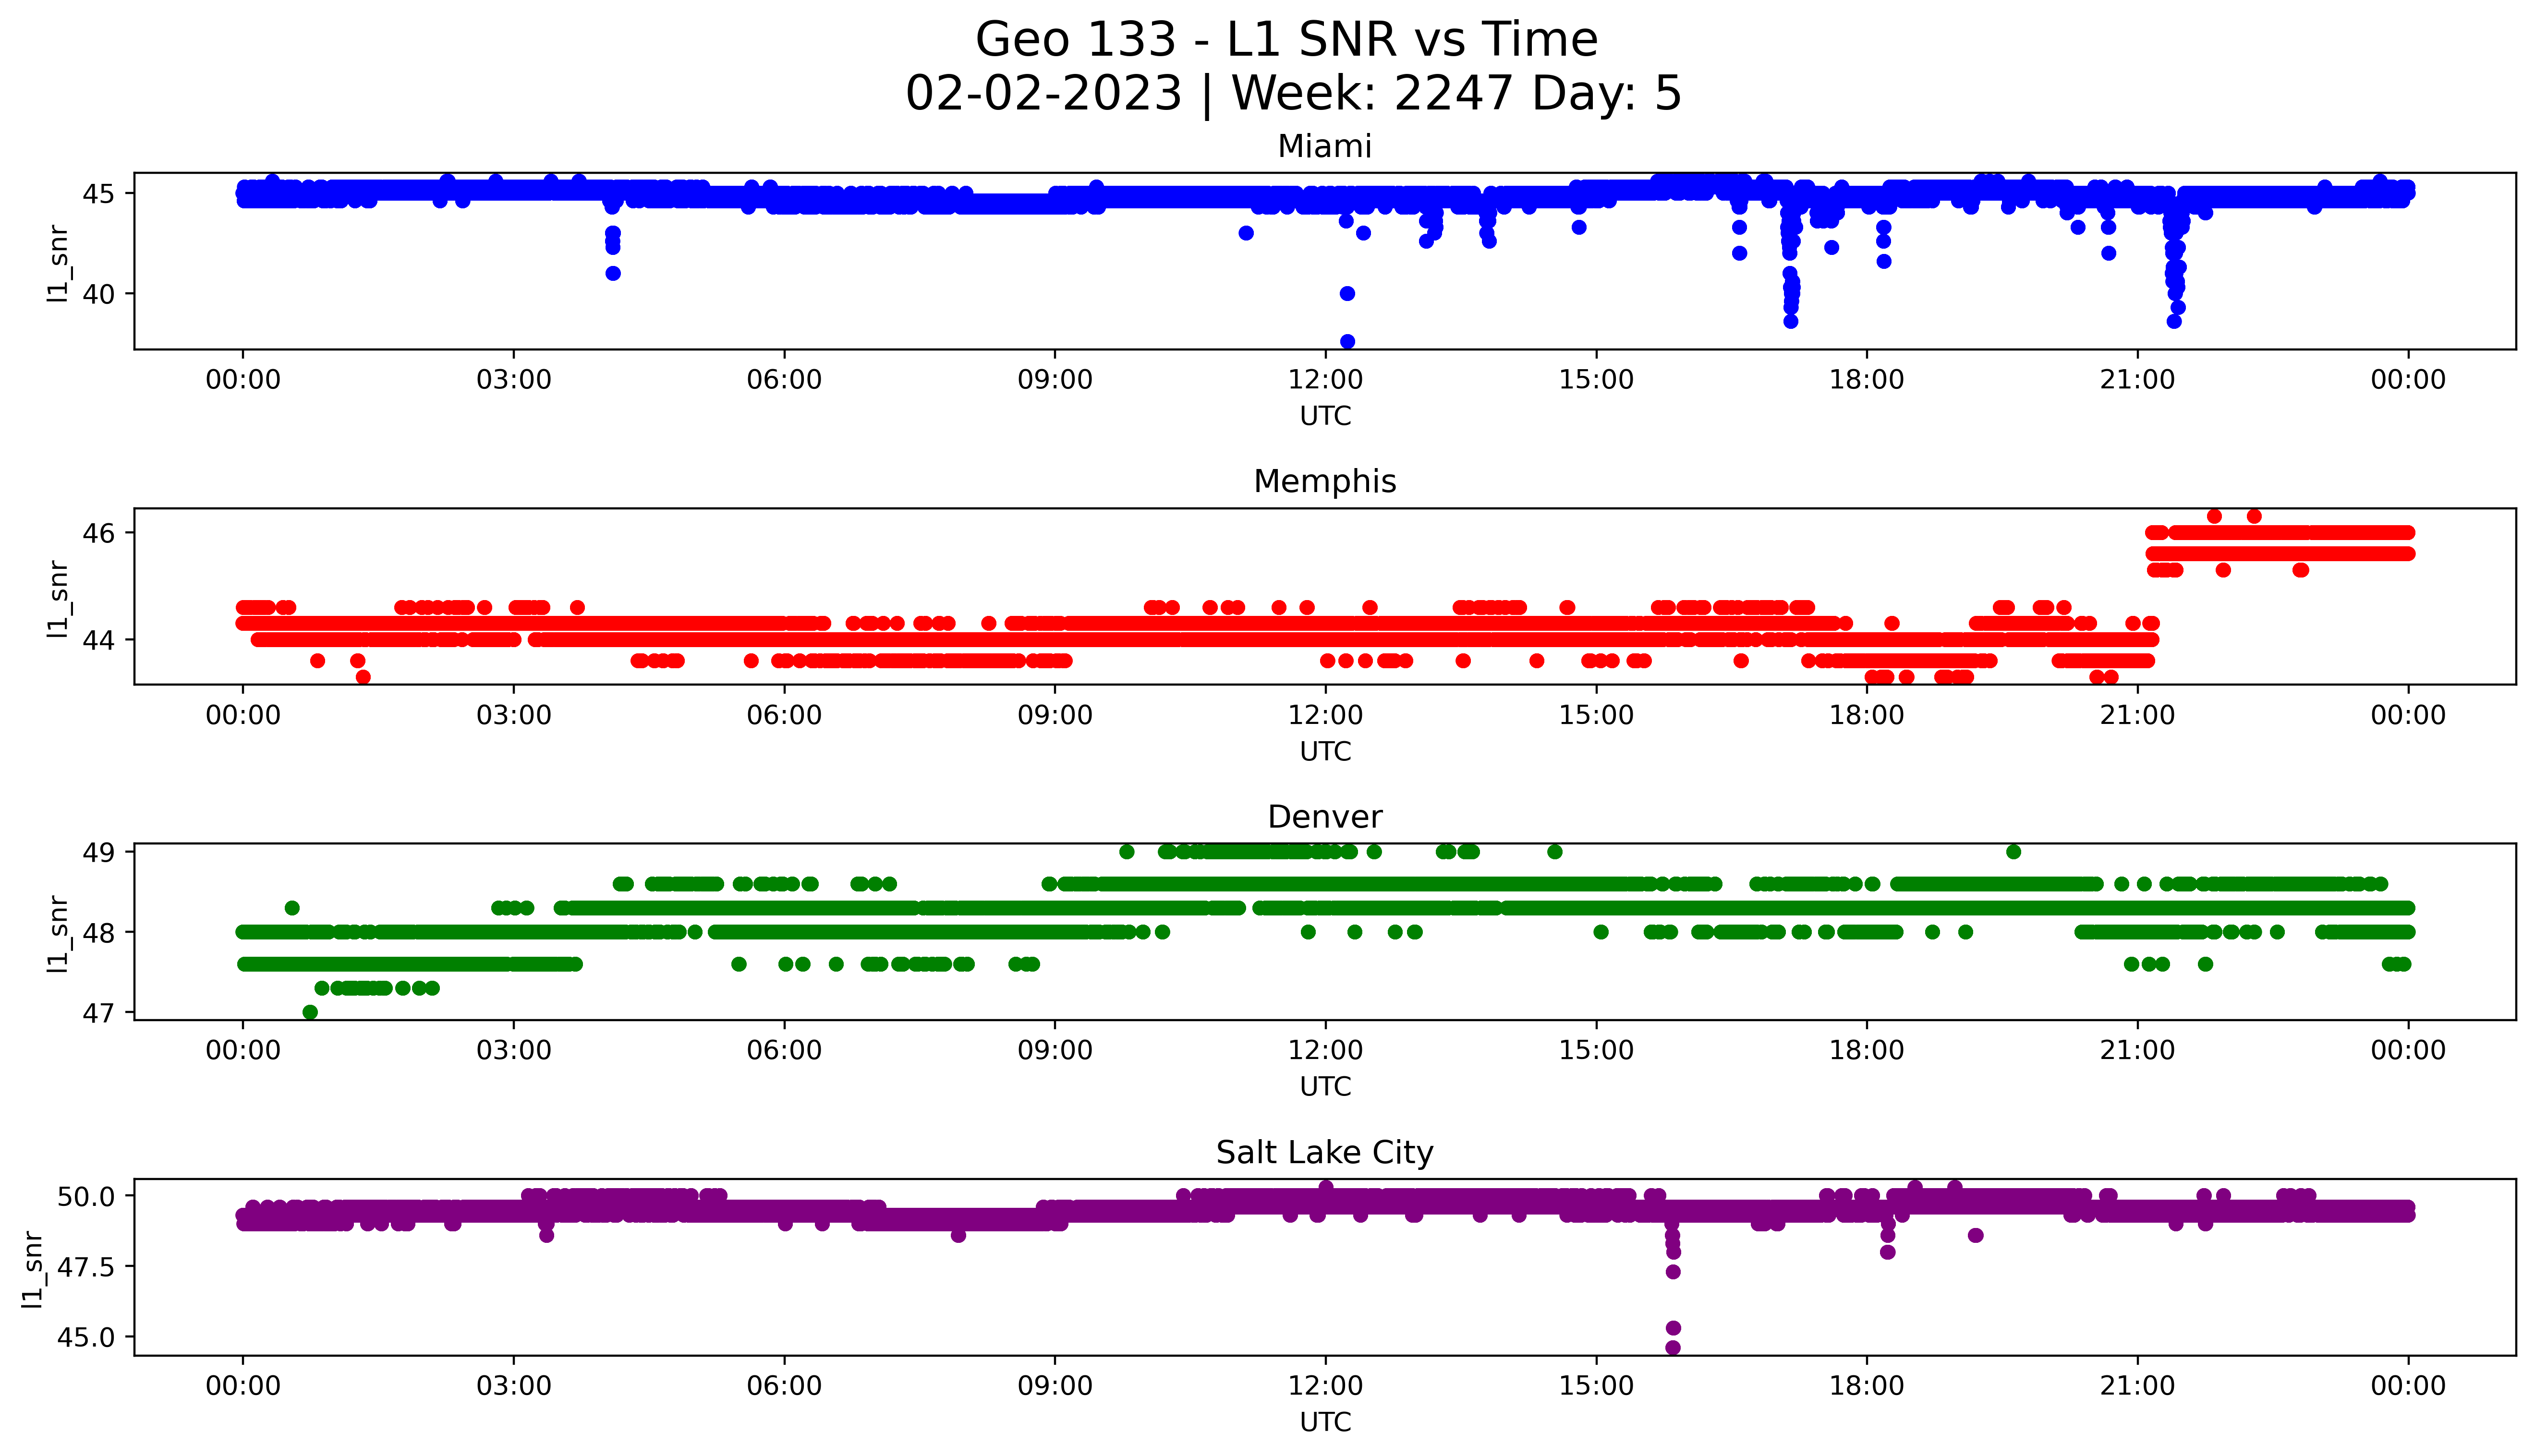
Task: Click the lowest green Denver point at 47 before 01:00
Action: (x=310, y=1012)
